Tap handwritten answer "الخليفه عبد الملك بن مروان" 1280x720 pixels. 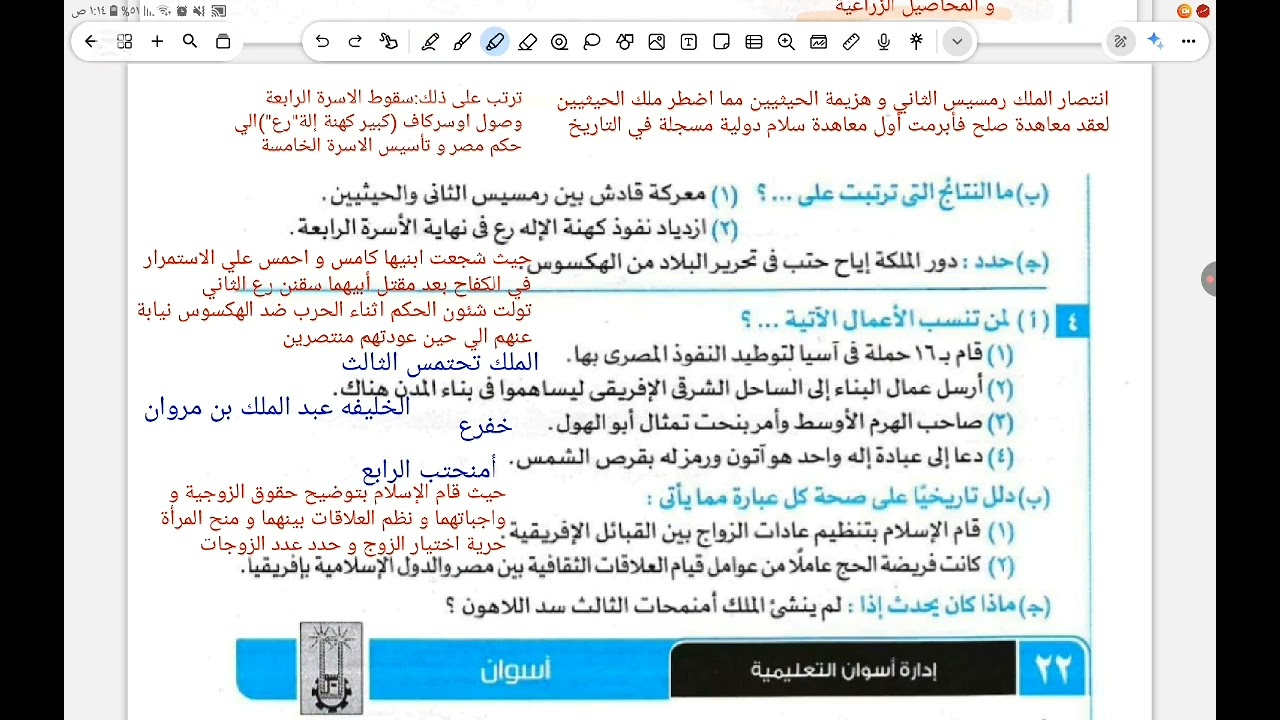pos(278,407)
